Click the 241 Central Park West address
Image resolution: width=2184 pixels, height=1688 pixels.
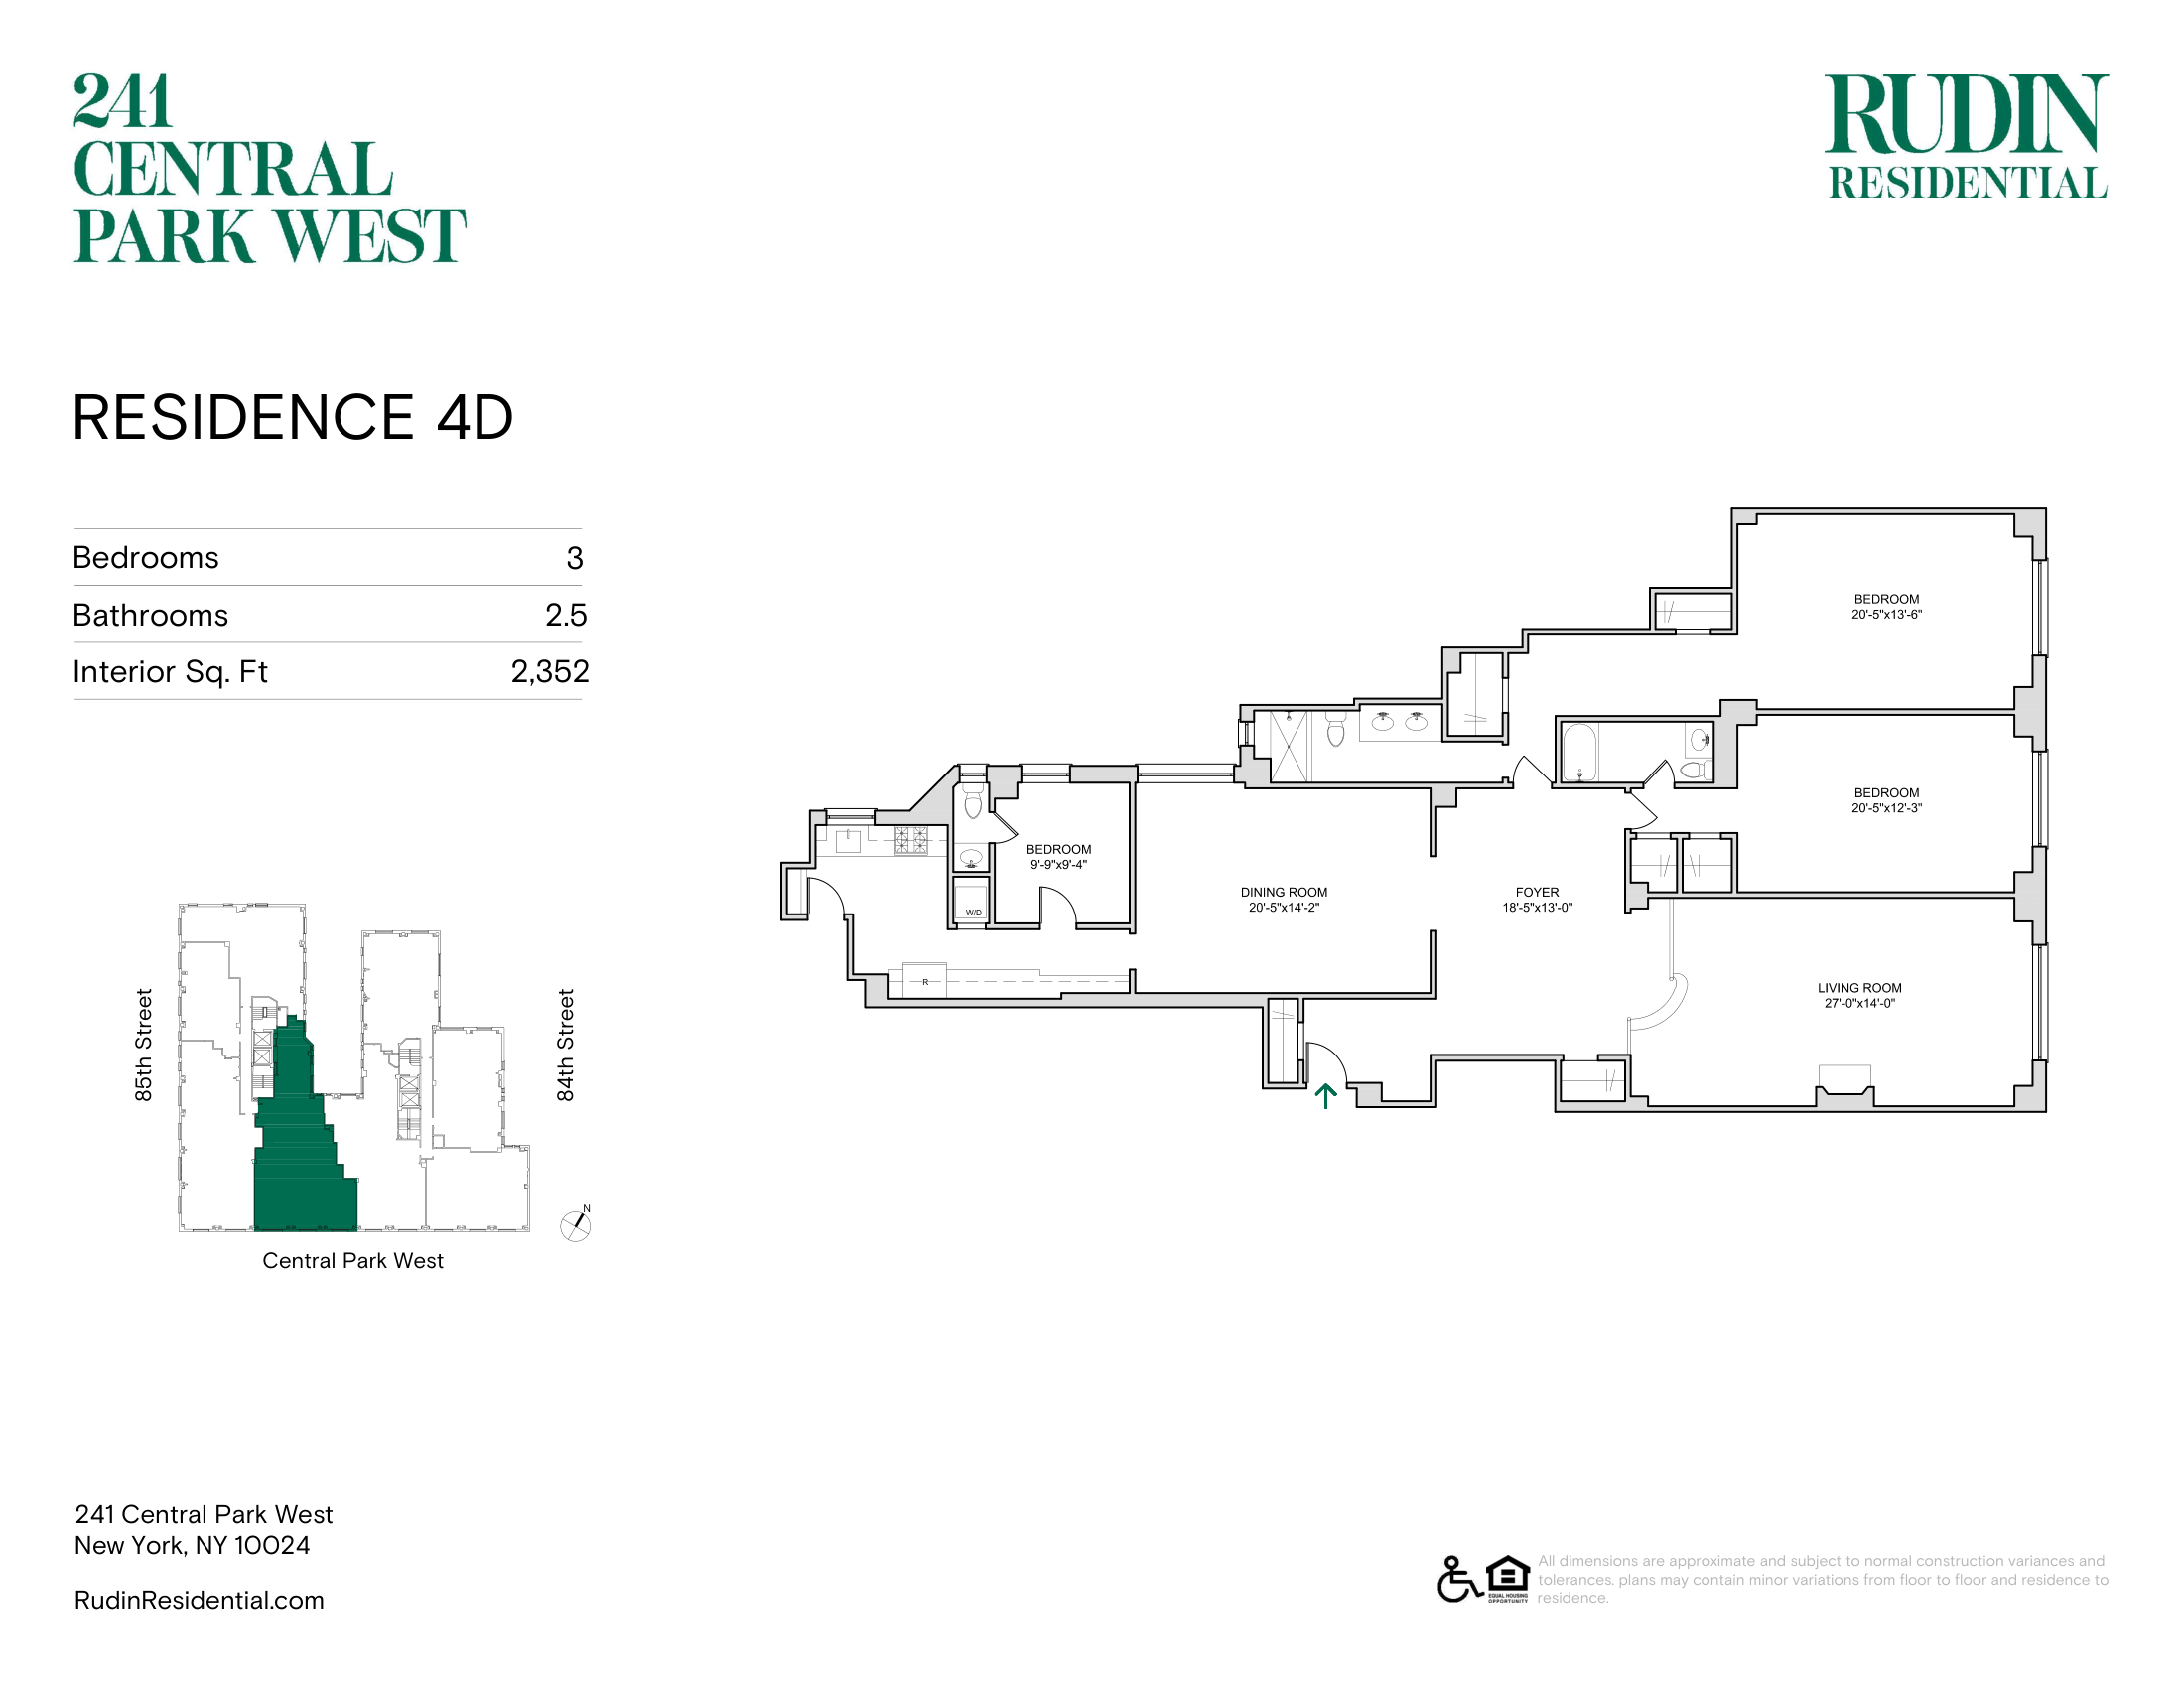pyautogui.click(x=204, y=1530)
